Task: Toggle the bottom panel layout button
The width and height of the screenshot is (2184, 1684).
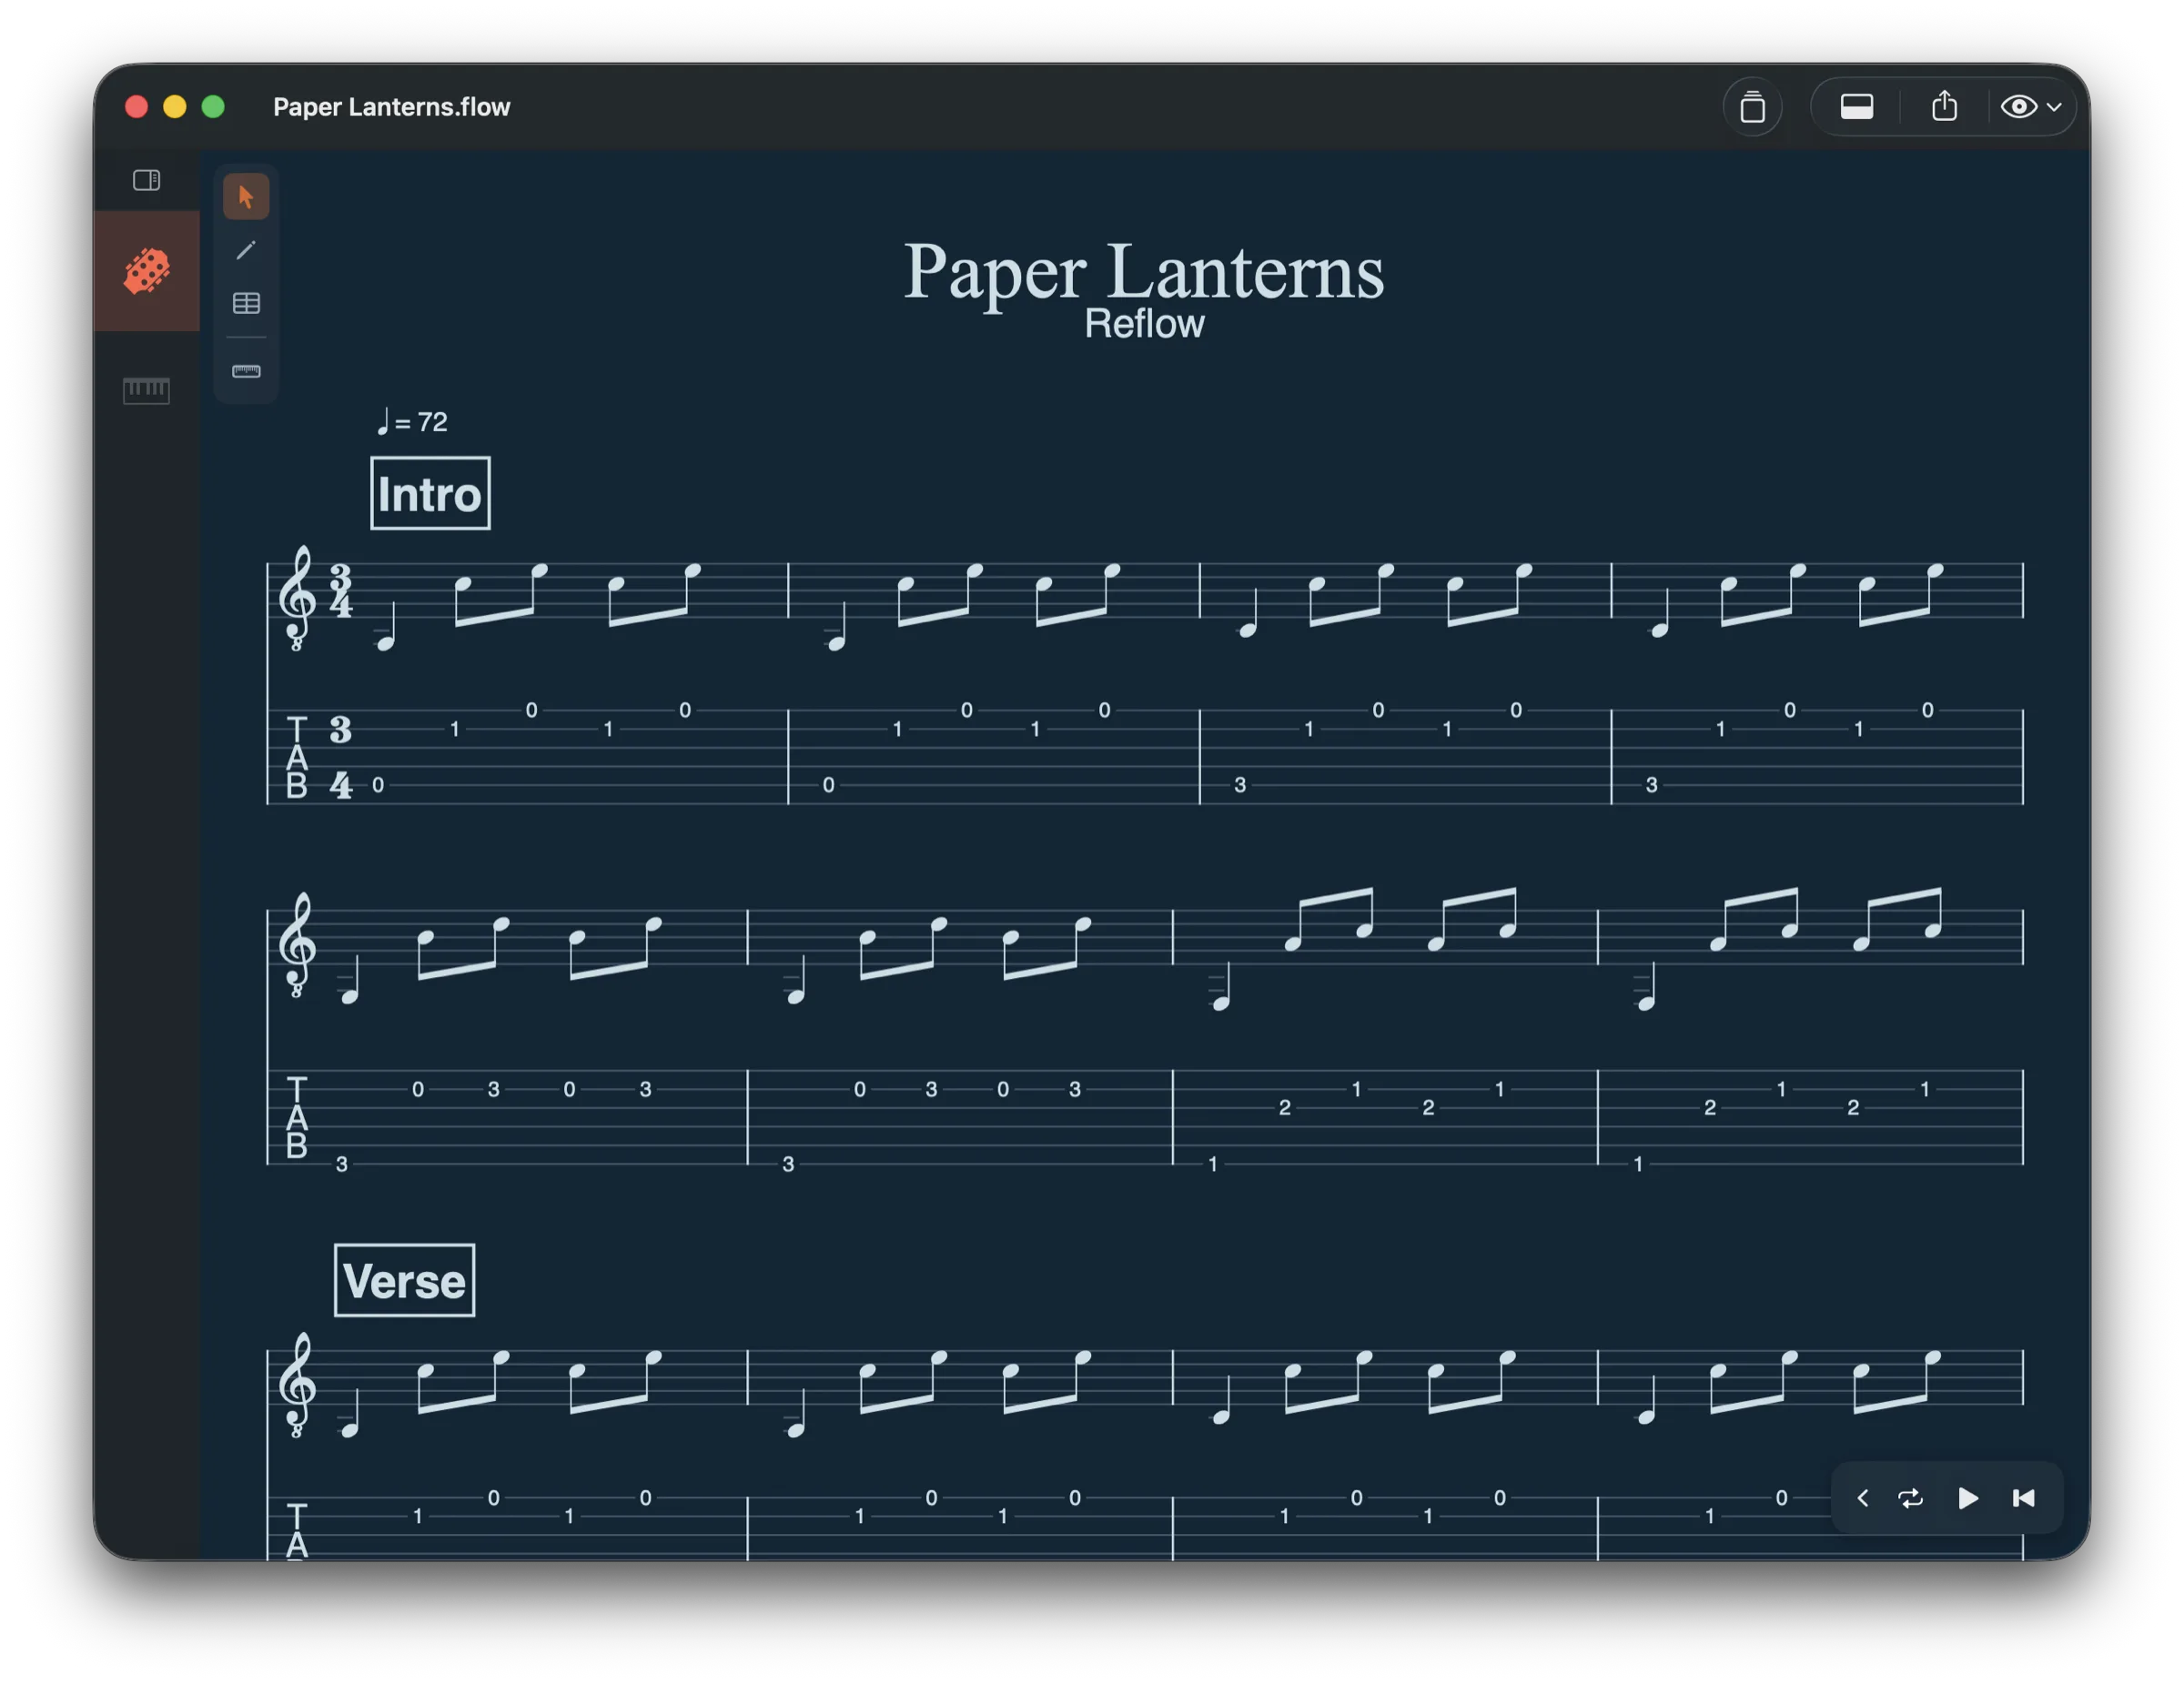Action: coord(1856,106)
